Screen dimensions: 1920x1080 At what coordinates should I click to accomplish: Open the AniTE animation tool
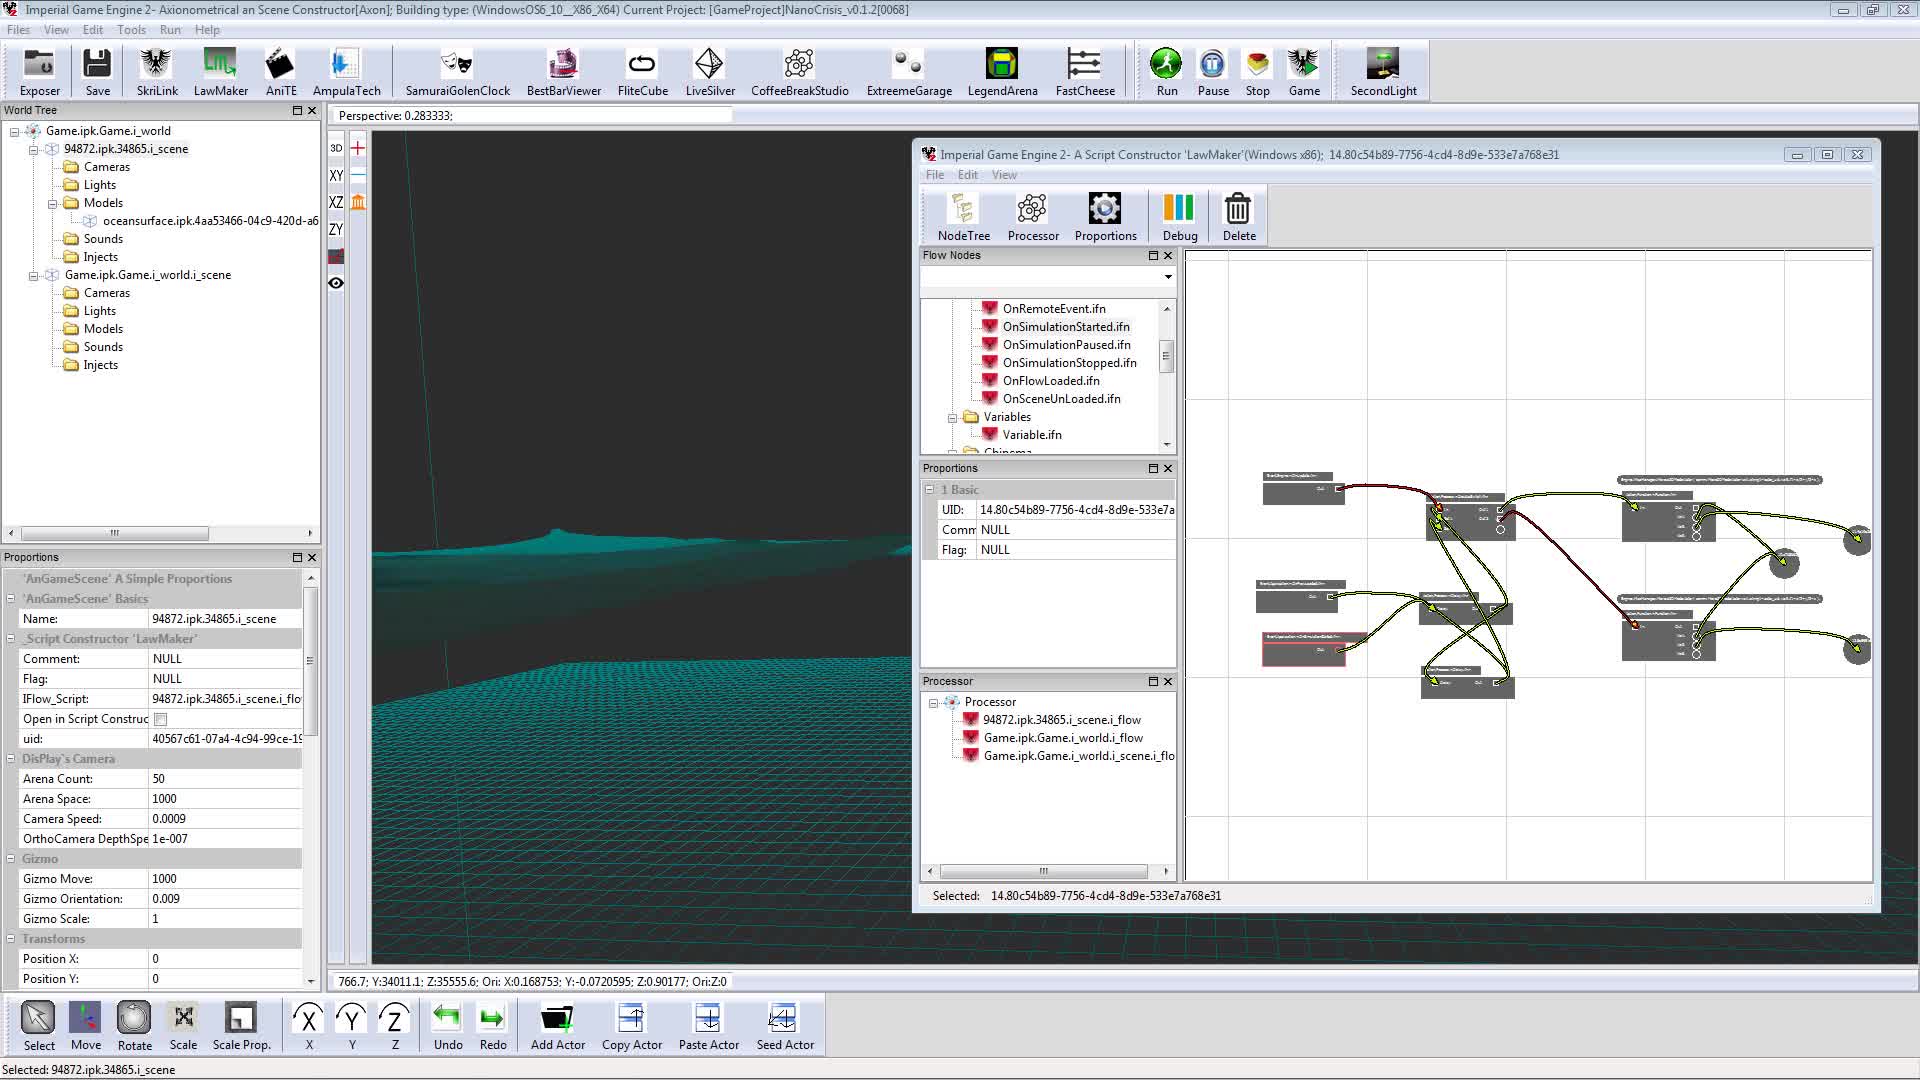point(280,72)
